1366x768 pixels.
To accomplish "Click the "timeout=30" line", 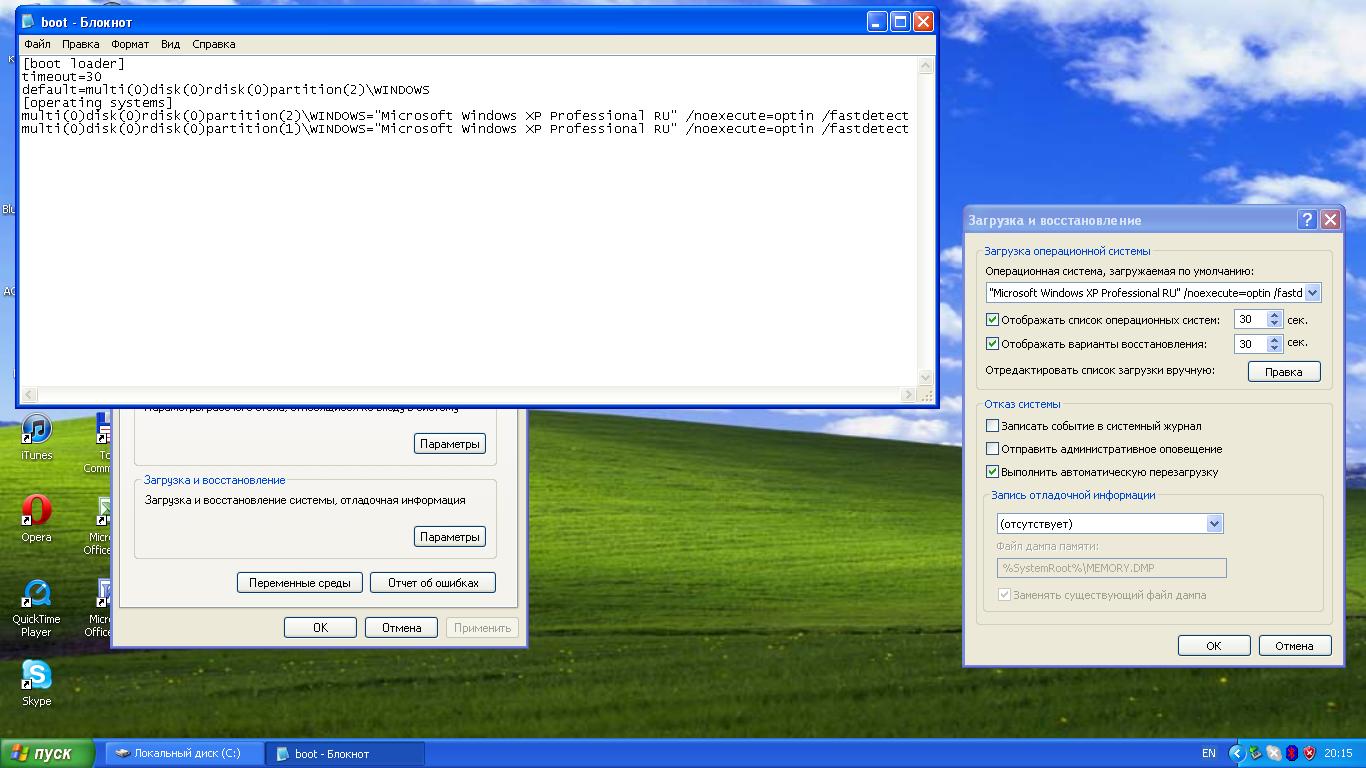I will pyautogui.click(x=62, y=77).
